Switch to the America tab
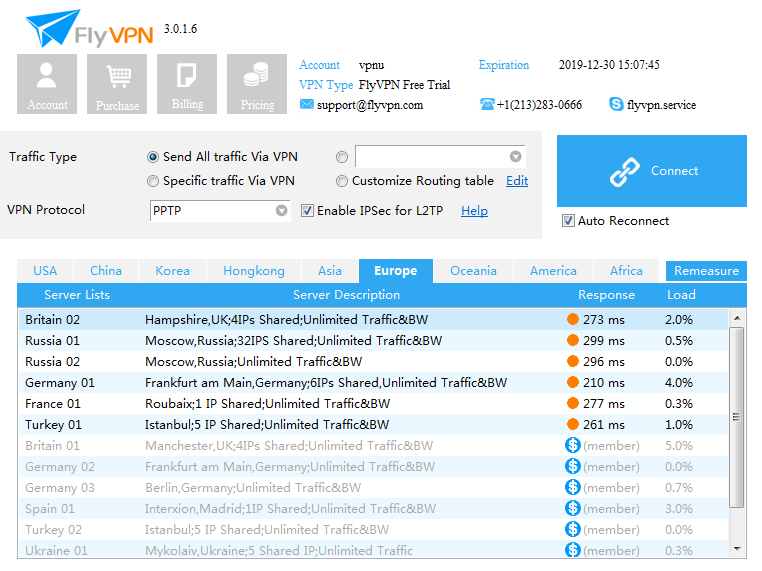Viewport: 762px width, 571px height. coord(554,271)
